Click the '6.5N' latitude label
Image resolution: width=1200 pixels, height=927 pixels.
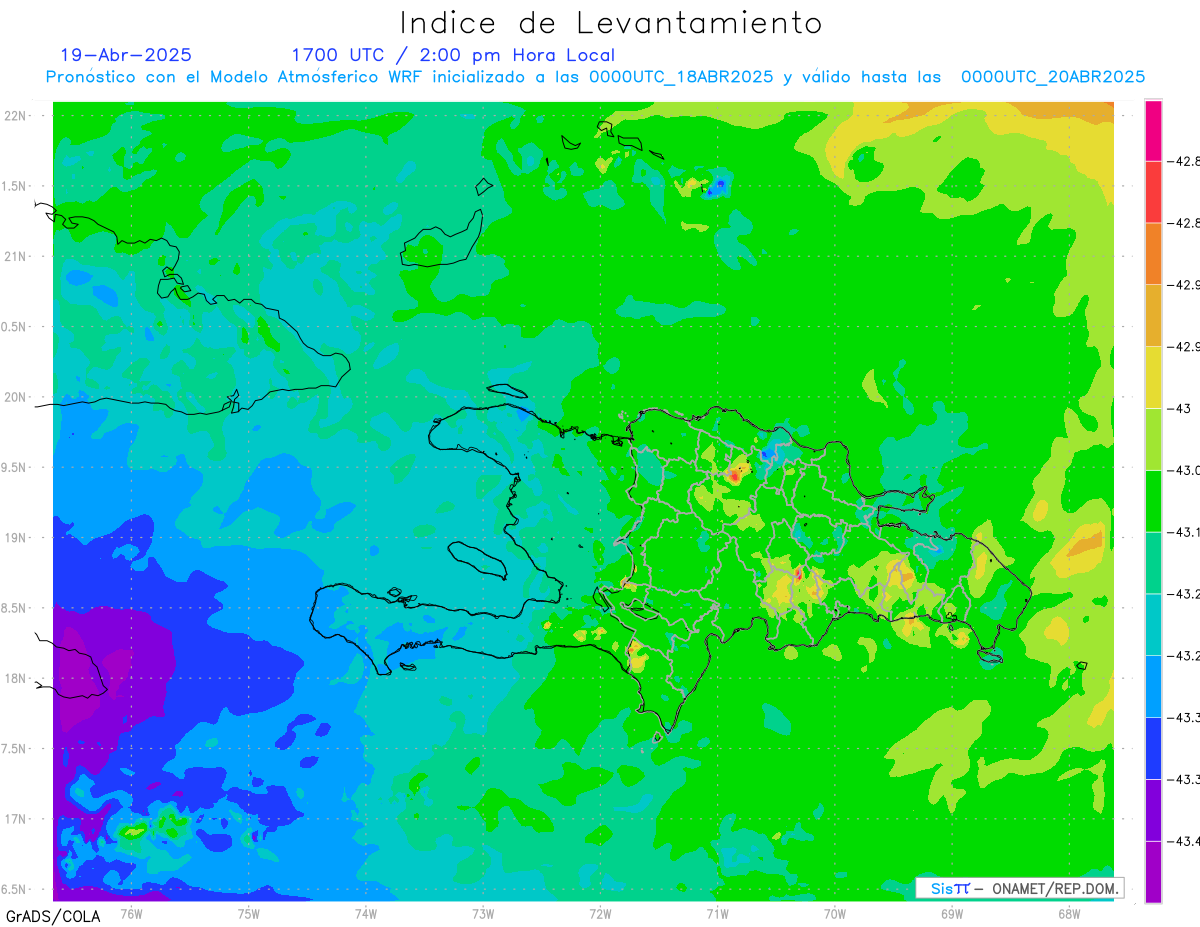15,890
